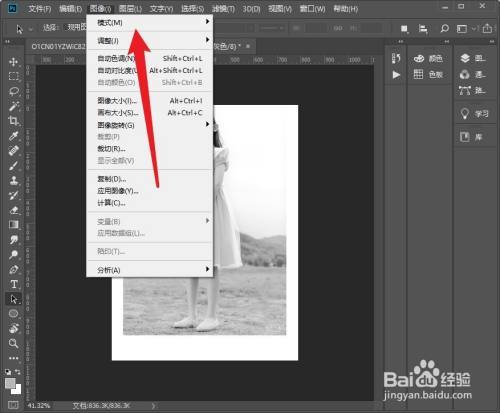Select the Horizontal Type tool
Image resolution: width=500 pixels, height=413 pixels.
(x=14, y=284)
